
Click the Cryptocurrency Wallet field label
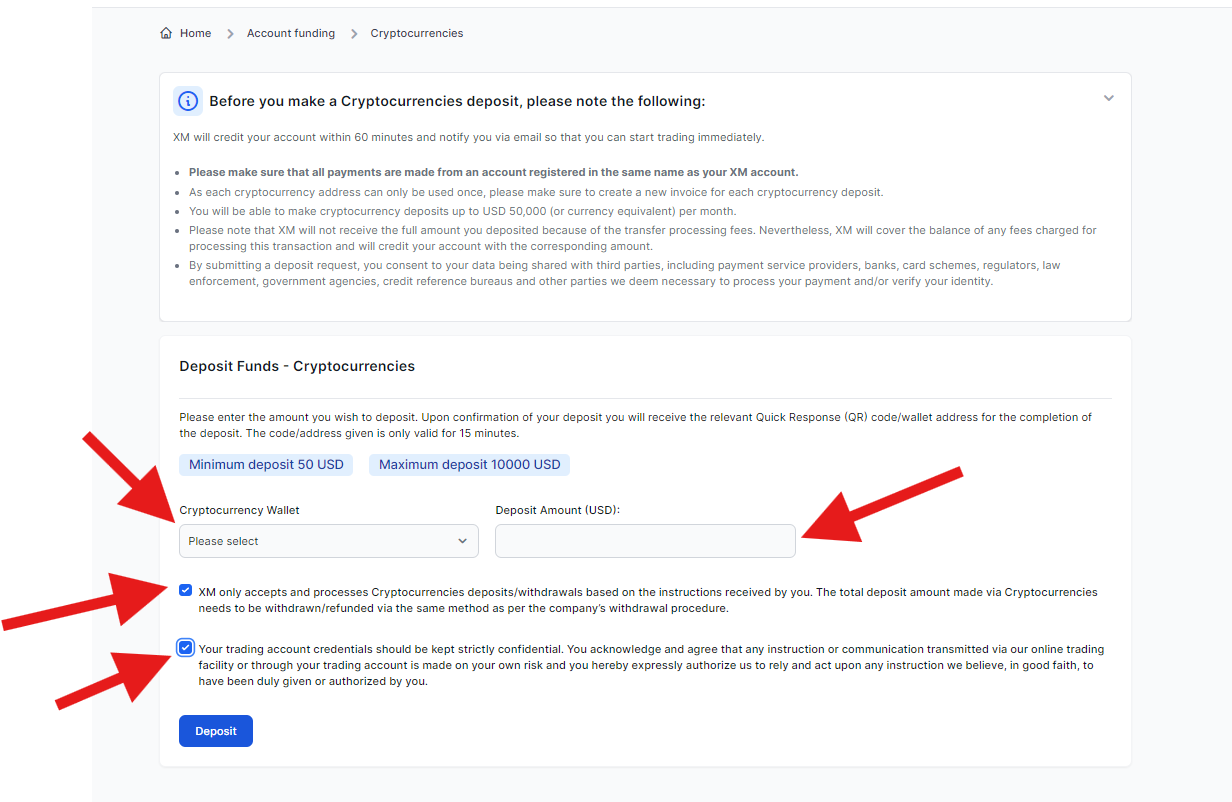click(x=239, y=510)
